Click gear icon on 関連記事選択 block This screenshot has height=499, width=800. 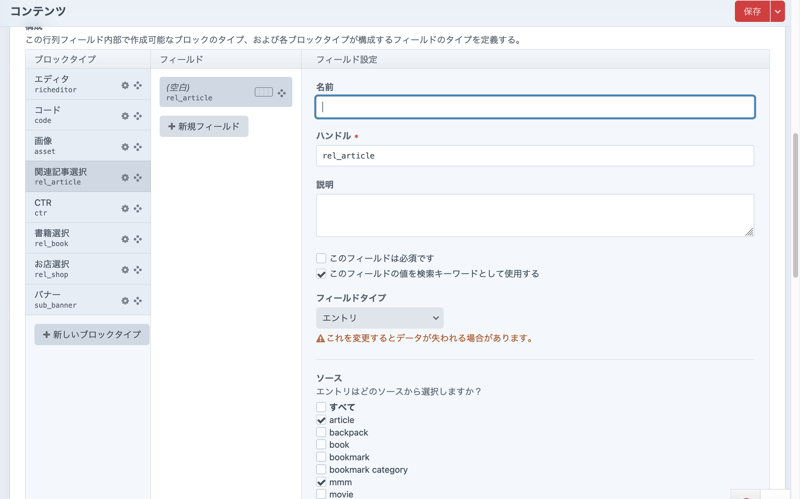tap(125, 178)
